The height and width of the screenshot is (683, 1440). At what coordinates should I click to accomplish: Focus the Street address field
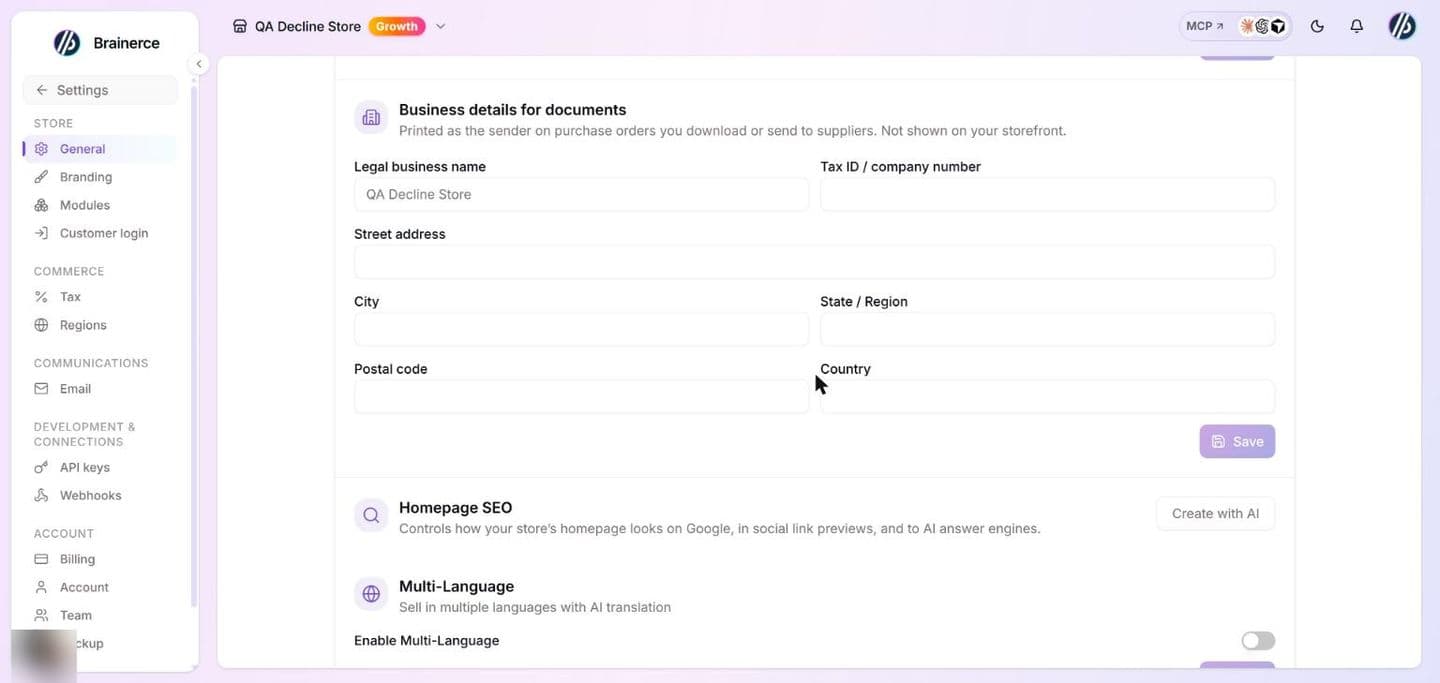814,262
